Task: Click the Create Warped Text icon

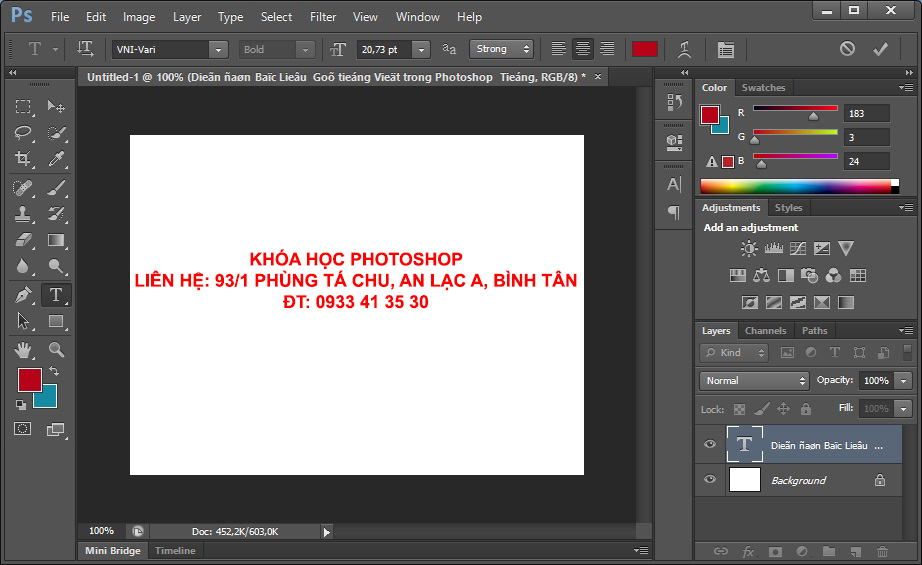Action: tap(684, 49)
